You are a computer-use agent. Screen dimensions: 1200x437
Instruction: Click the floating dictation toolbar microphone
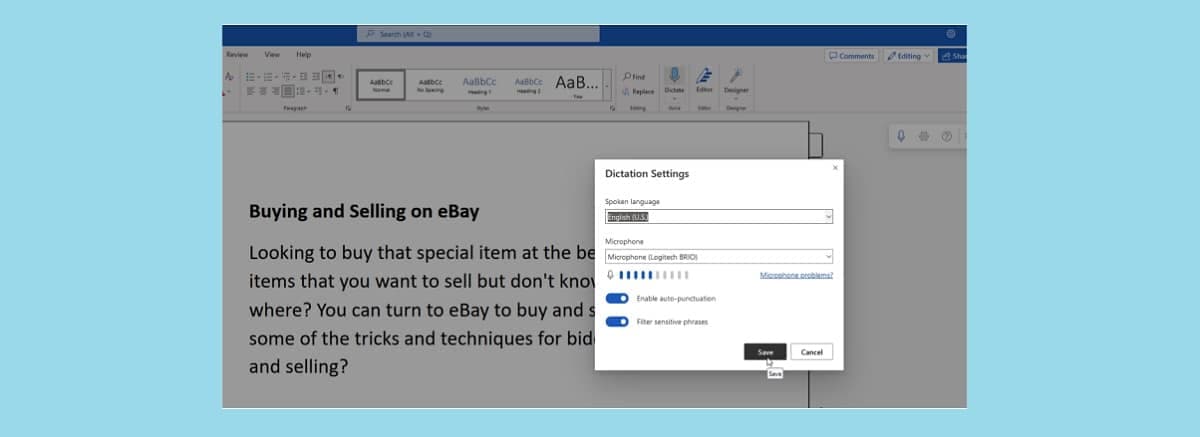point(901,136)
